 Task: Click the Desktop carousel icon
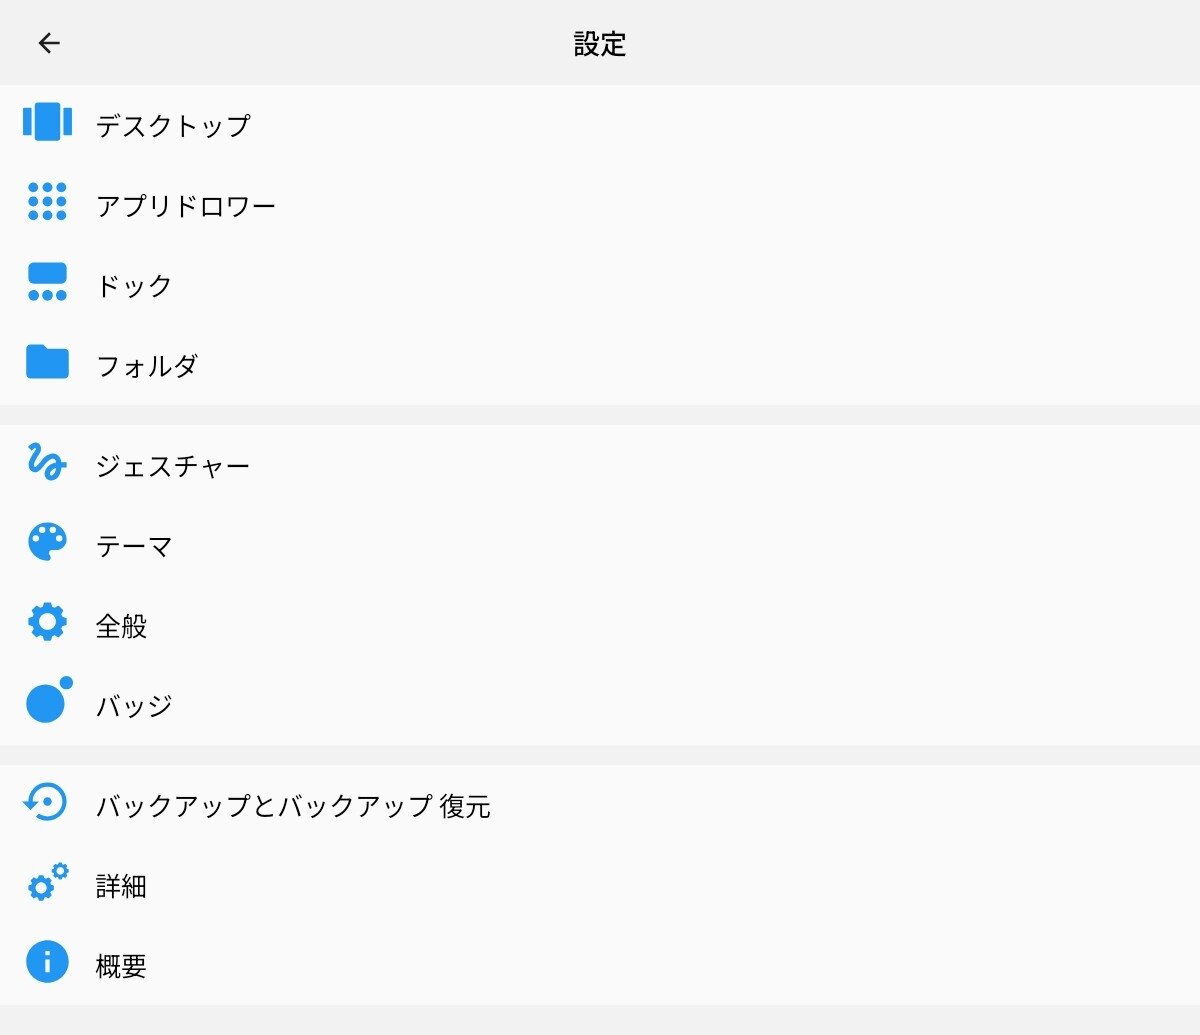coord(47,122)
